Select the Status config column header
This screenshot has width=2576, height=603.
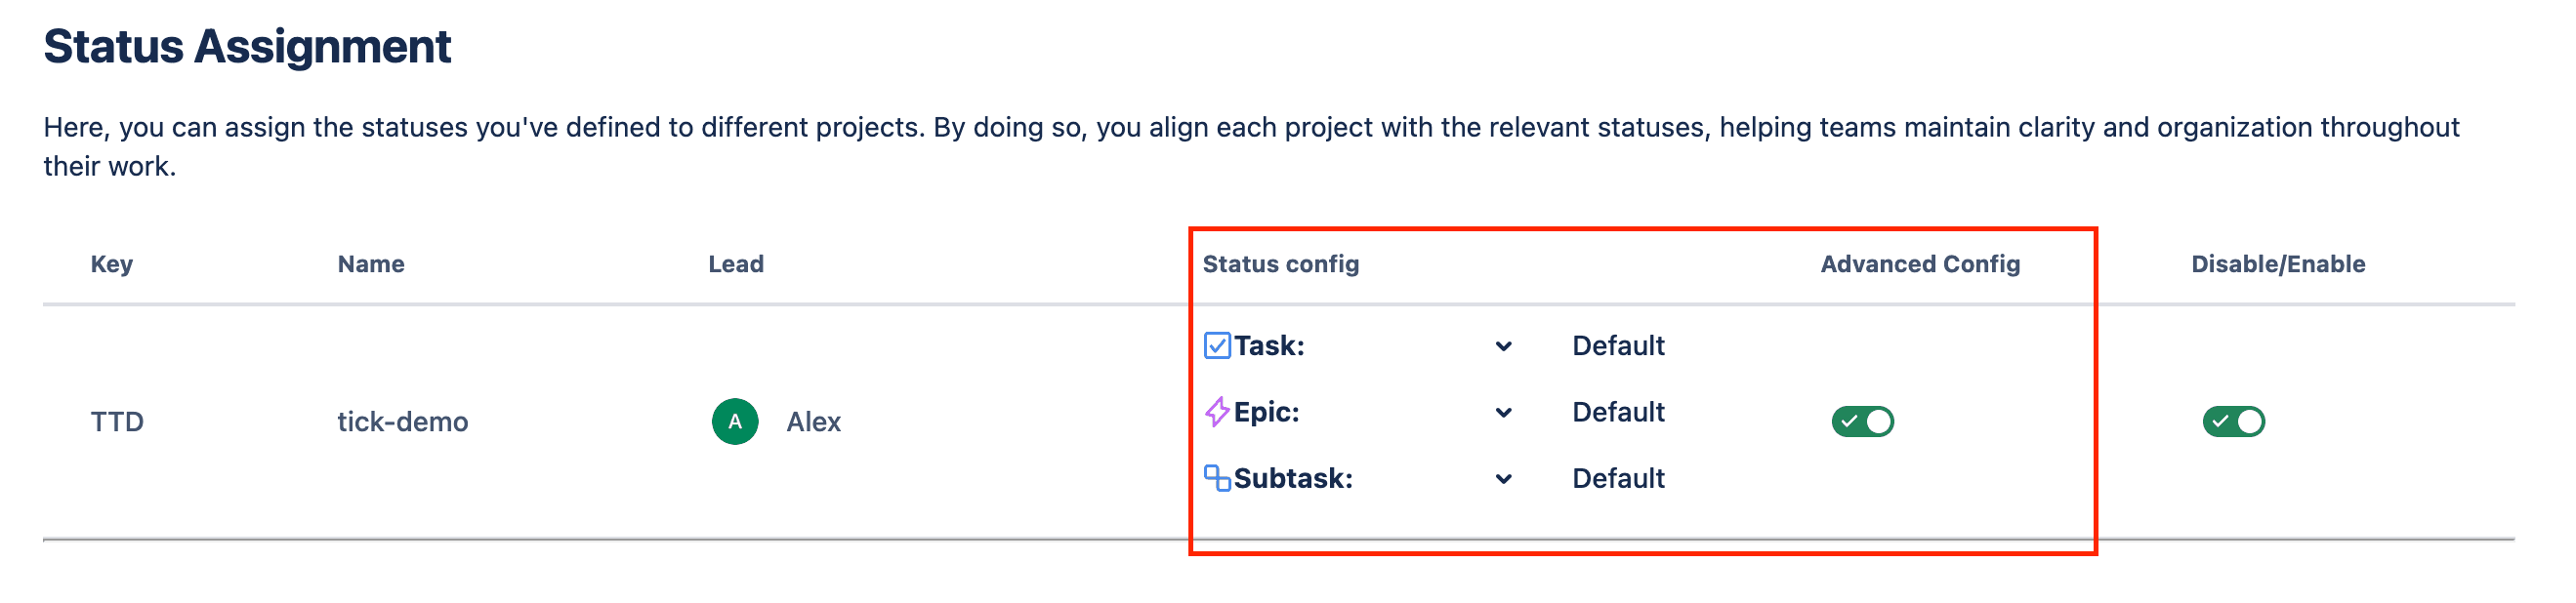point(1280,264)
